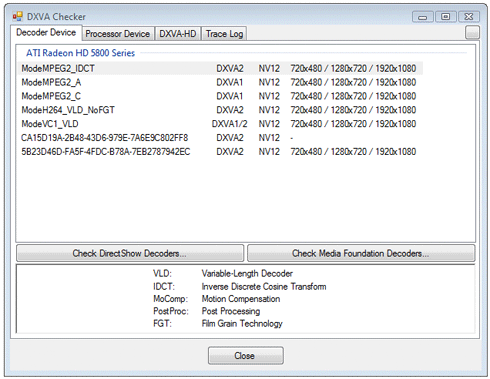Open the Processor Device tab

point(118,34)
